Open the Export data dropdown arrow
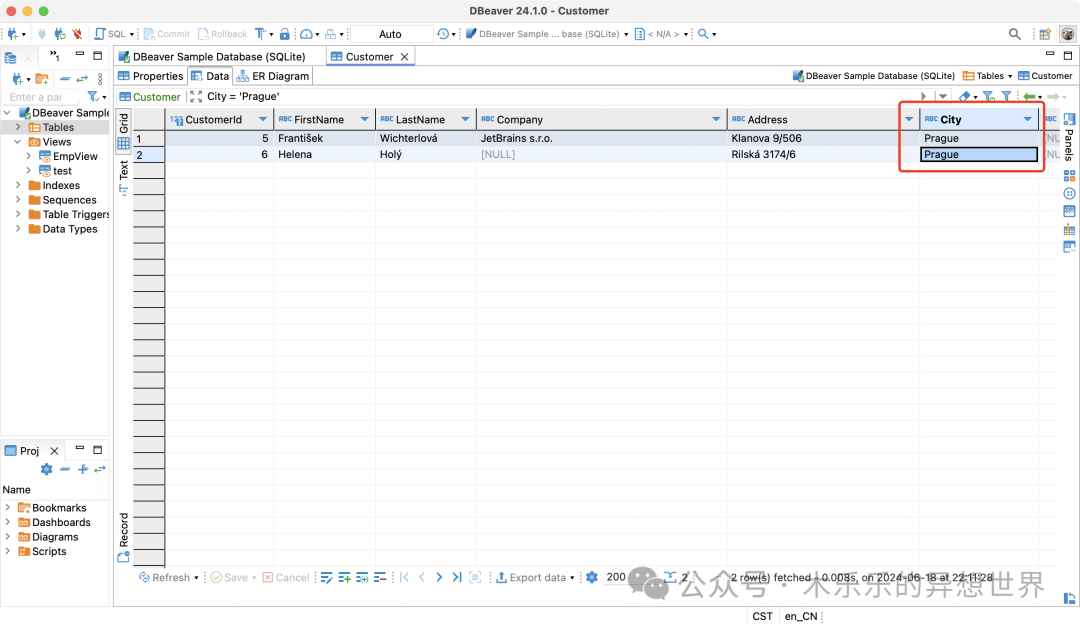1080x628 pixels. point(572,578)
